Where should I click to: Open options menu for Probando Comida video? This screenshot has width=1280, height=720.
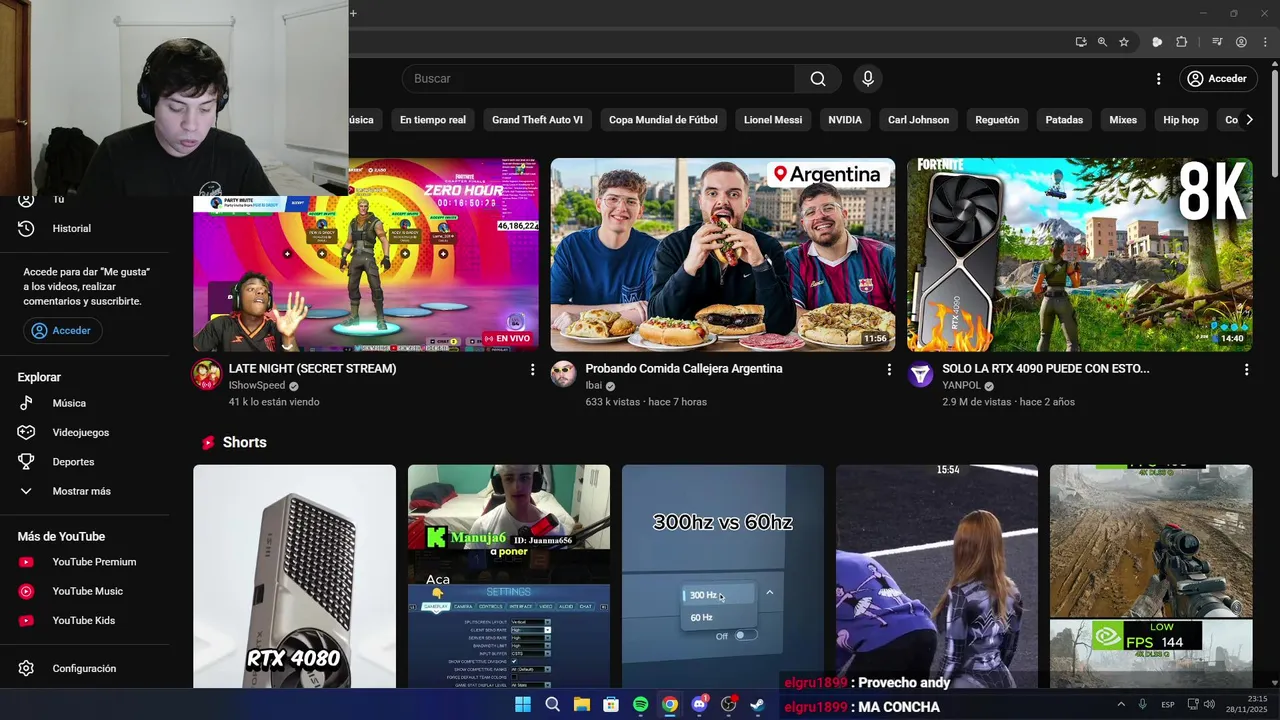coord(889,369)
